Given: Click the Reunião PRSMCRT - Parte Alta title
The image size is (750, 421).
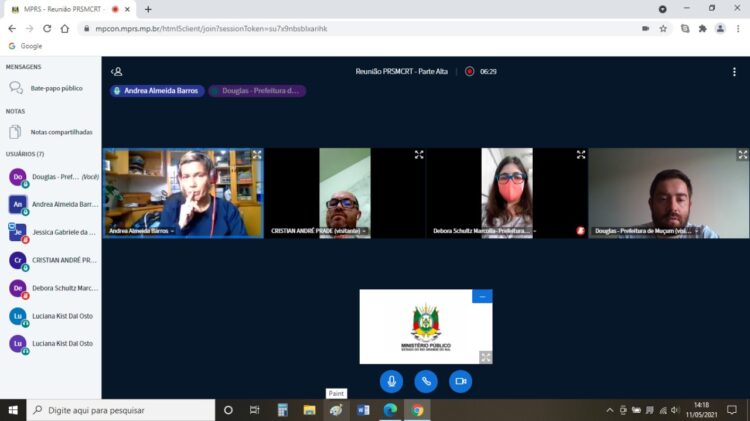Looking at the screenshot, I should [401, 72].
